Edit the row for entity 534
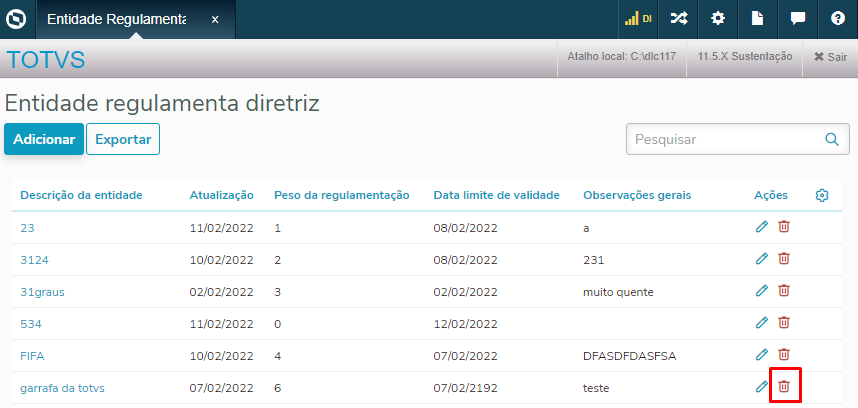The height and width of the screenshot is (408, 858). pyautogui.click(x=762, y=323)
